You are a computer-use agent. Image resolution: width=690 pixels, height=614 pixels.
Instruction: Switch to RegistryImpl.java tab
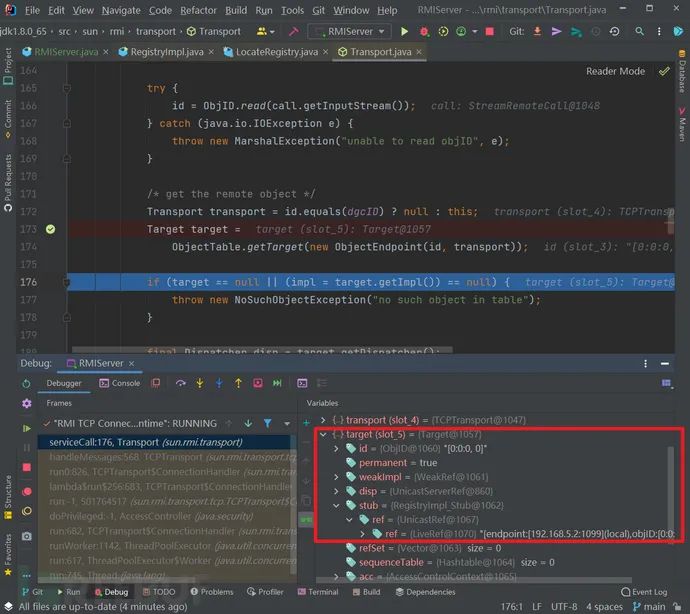(167, 52)
